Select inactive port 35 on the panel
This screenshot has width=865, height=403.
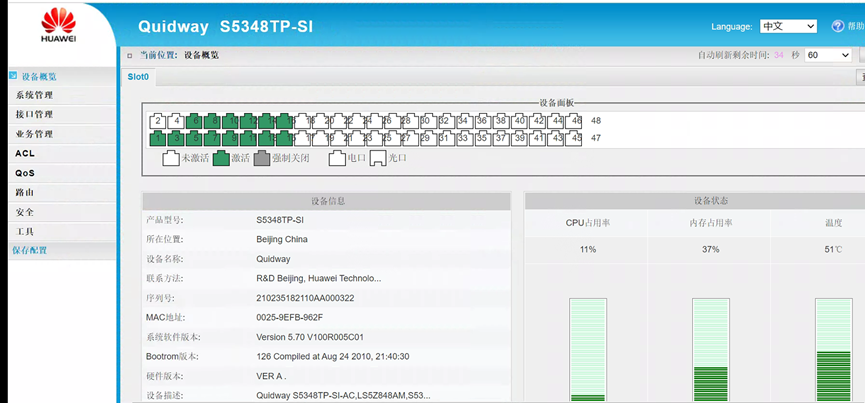pyautogui.click(x=483, y=138)
